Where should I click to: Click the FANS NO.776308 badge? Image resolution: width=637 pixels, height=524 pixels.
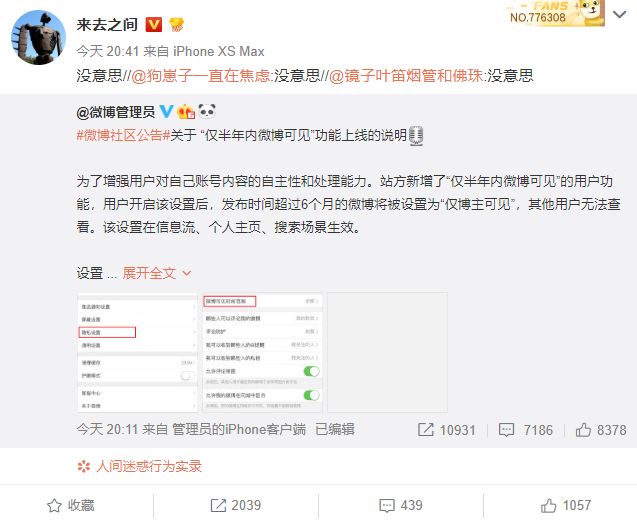click(x=555, y=13)
